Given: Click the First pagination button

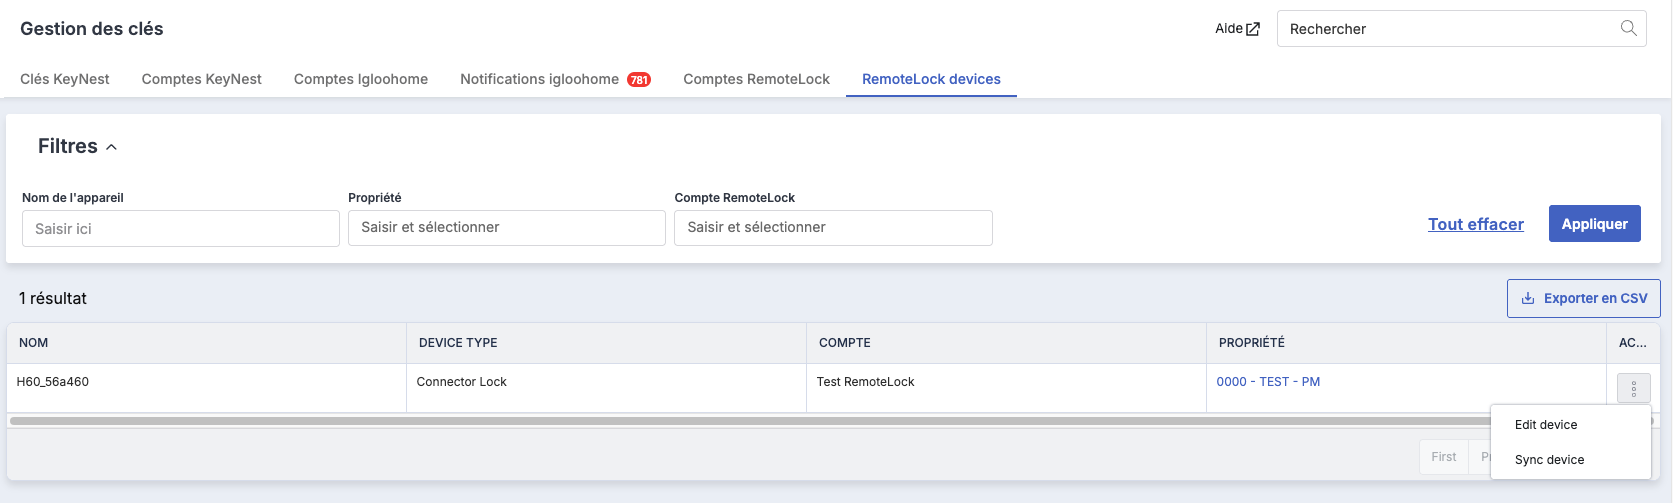Looking at the screenshot, I should point(1444,457).
